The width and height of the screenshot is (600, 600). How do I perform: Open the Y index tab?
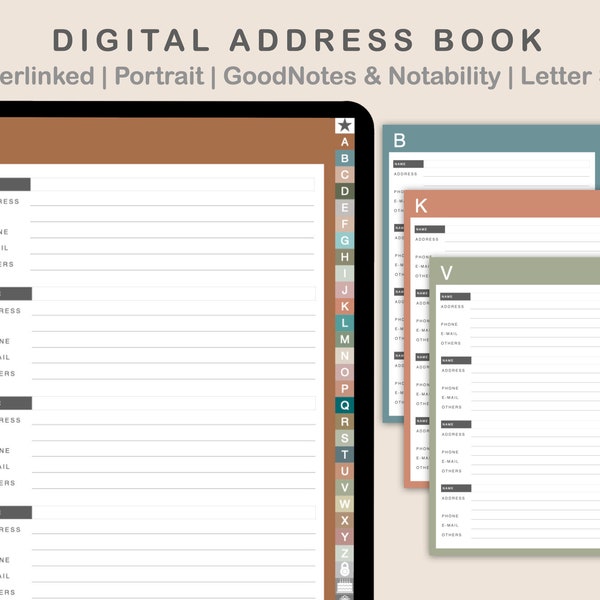tap(344, 537)
